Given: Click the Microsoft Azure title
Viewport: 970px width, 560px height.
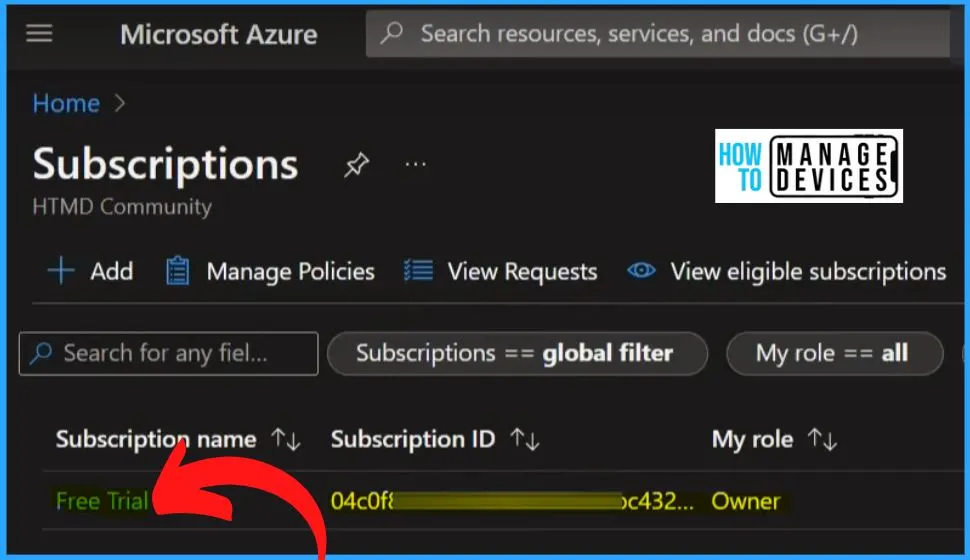Looking at the screenshot, I should coord(218,35).
